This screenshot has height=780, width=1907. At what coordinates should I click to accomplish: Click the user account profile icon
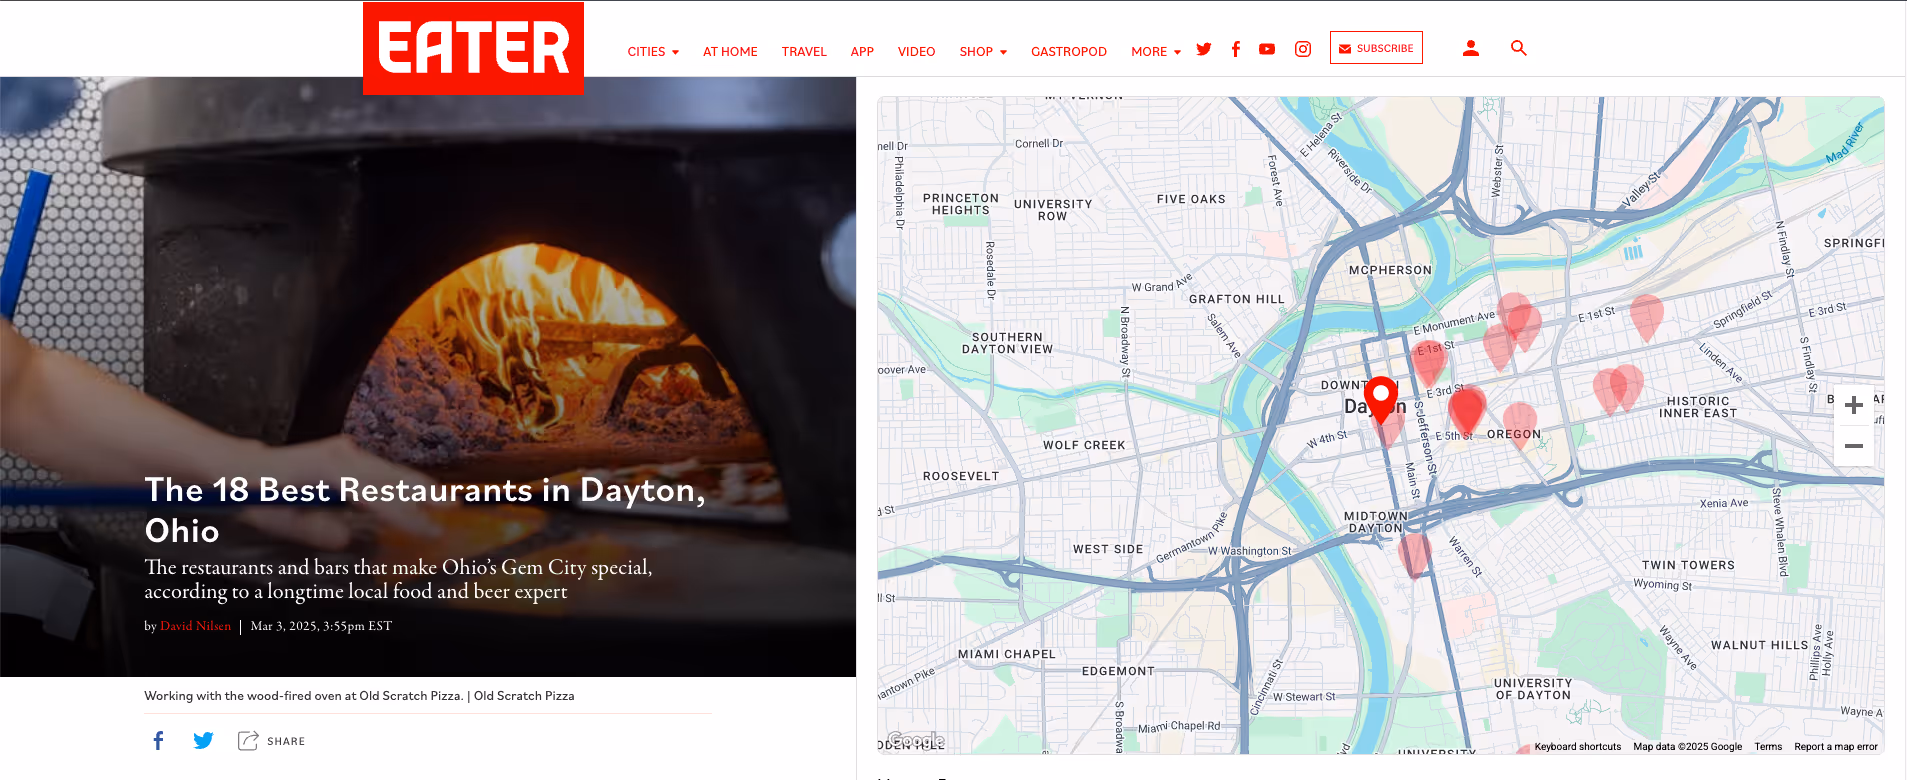tap(1471, 48)
